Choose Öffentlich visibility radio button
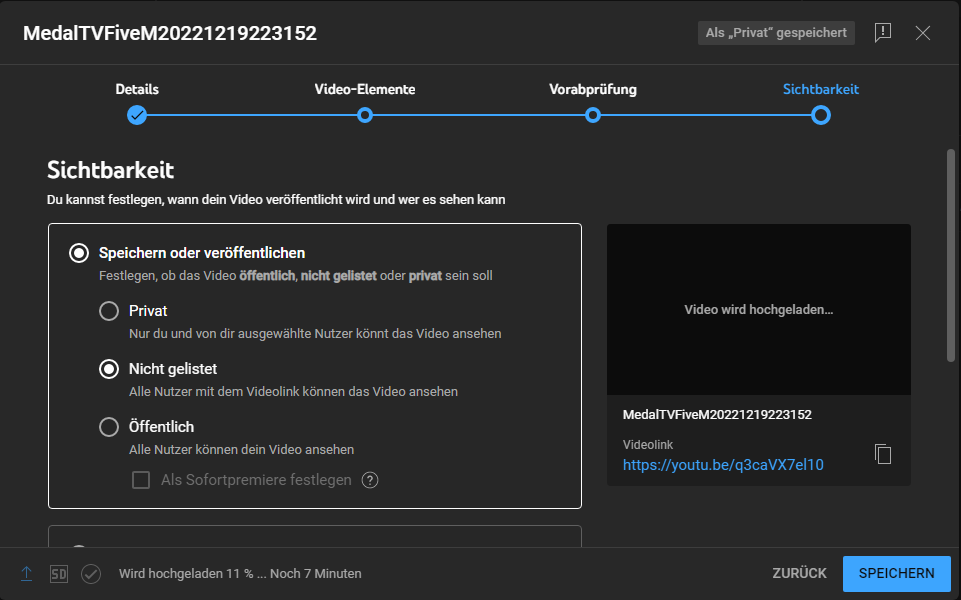 [x=109, y=427]
